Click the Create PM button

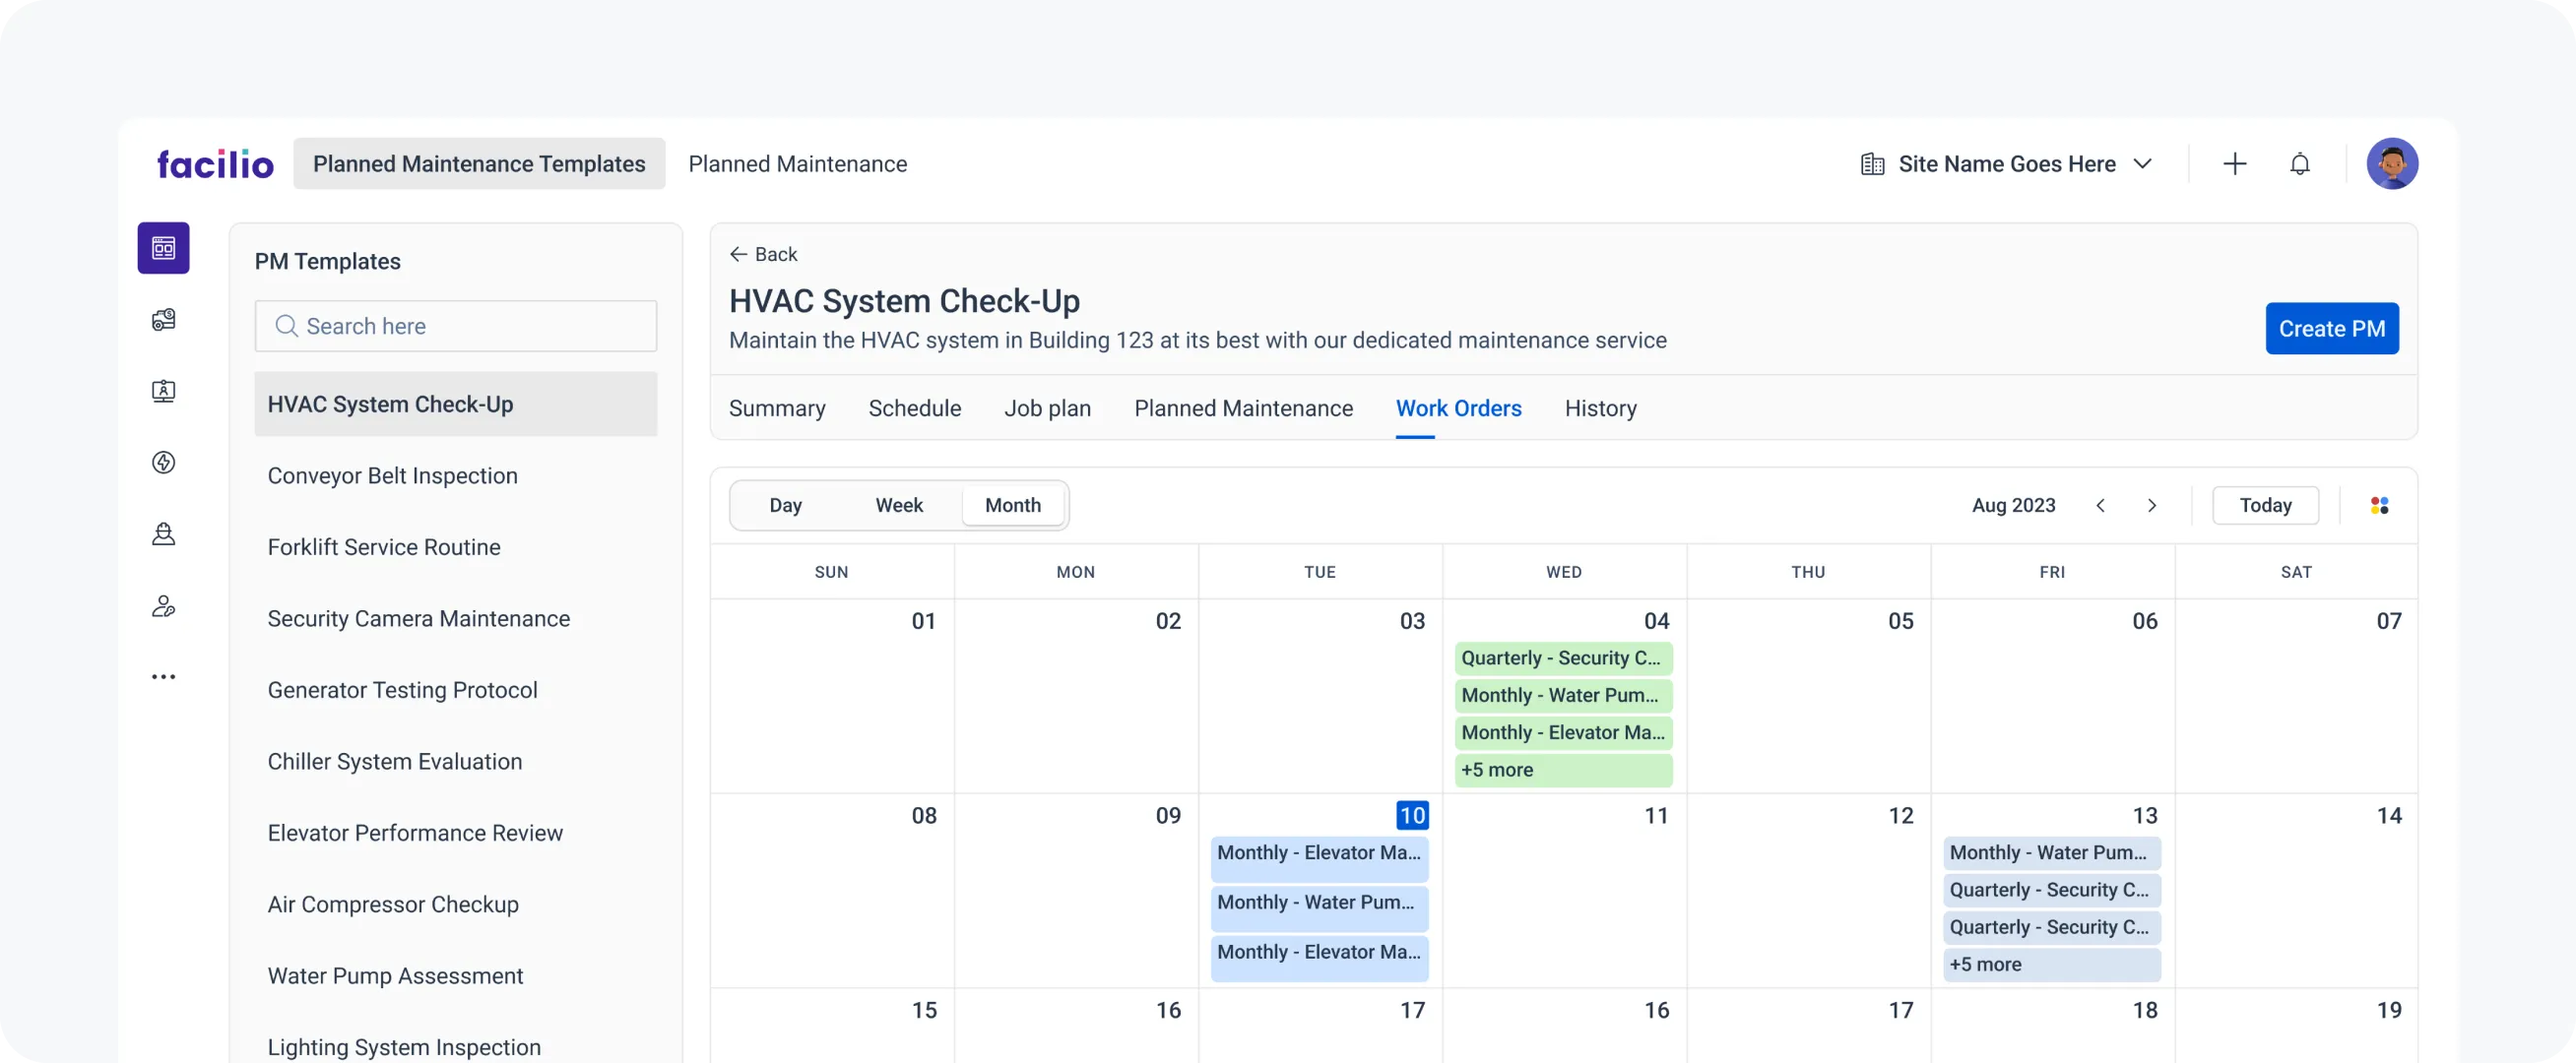2332,328
